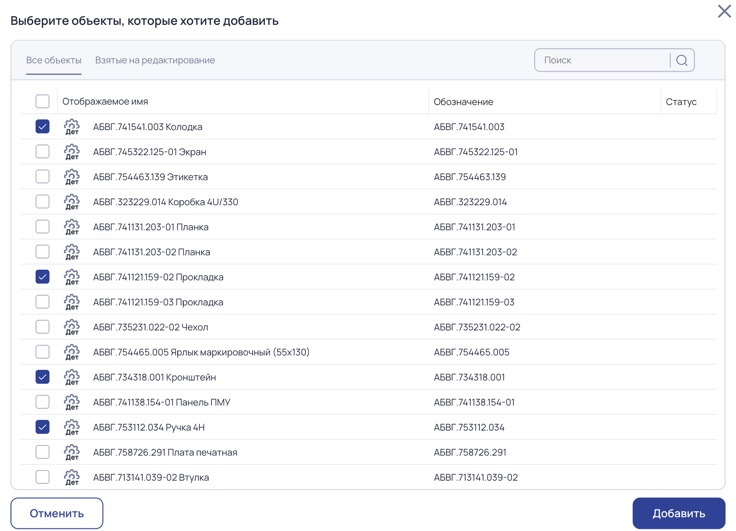Click the Добавить button
Screen dimensions: 736x531
click(x=679, y=514)
